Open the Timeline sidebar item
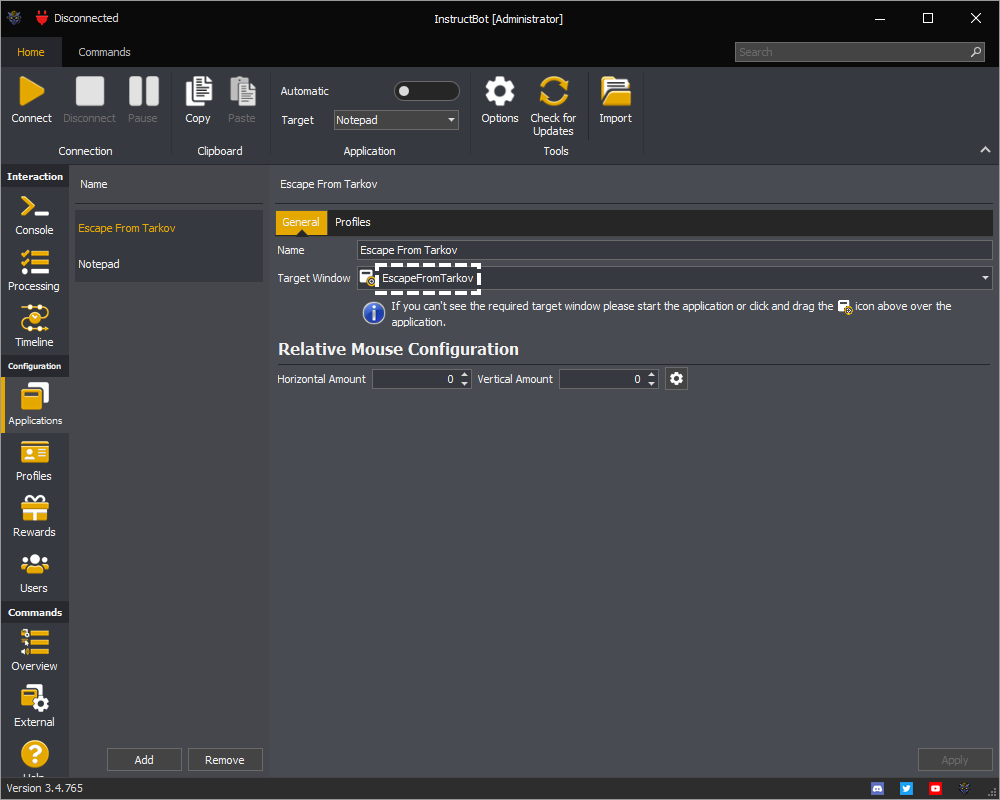The height and width of the screenshot is (800, 1000). pyautogui.click(x=34, y=327)
